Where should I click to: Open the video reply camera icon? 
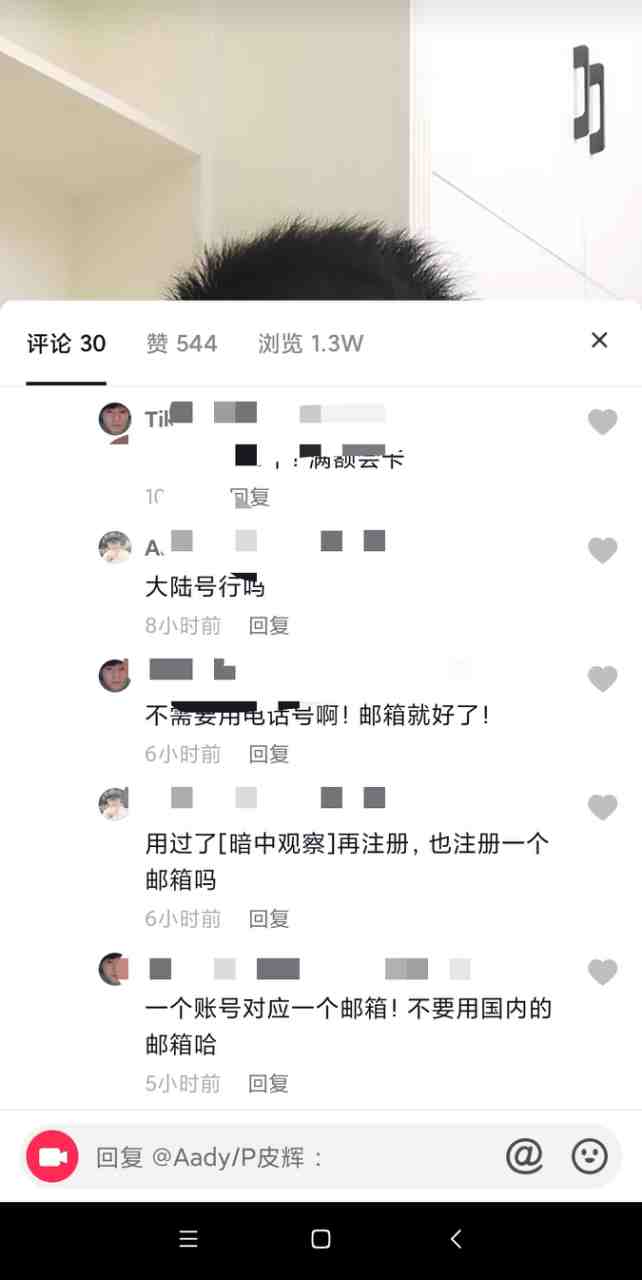pos(52,1156)
